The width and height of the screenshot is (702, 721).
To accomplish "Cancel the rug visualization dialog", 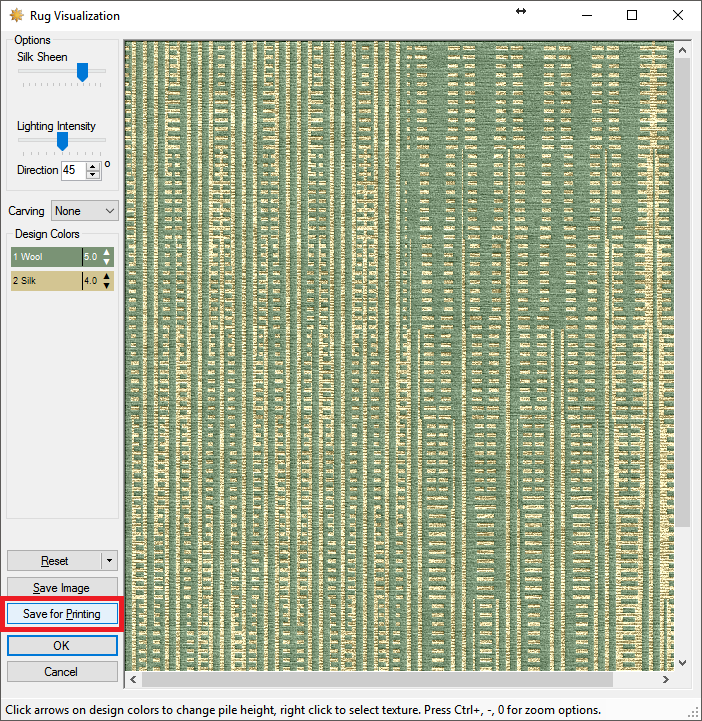I will tap(62, 672).
